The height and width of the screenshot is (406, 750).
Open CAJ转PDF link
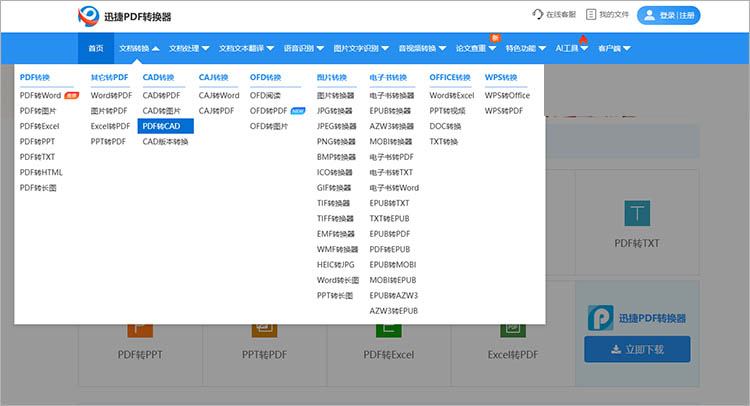coord(216,110)
